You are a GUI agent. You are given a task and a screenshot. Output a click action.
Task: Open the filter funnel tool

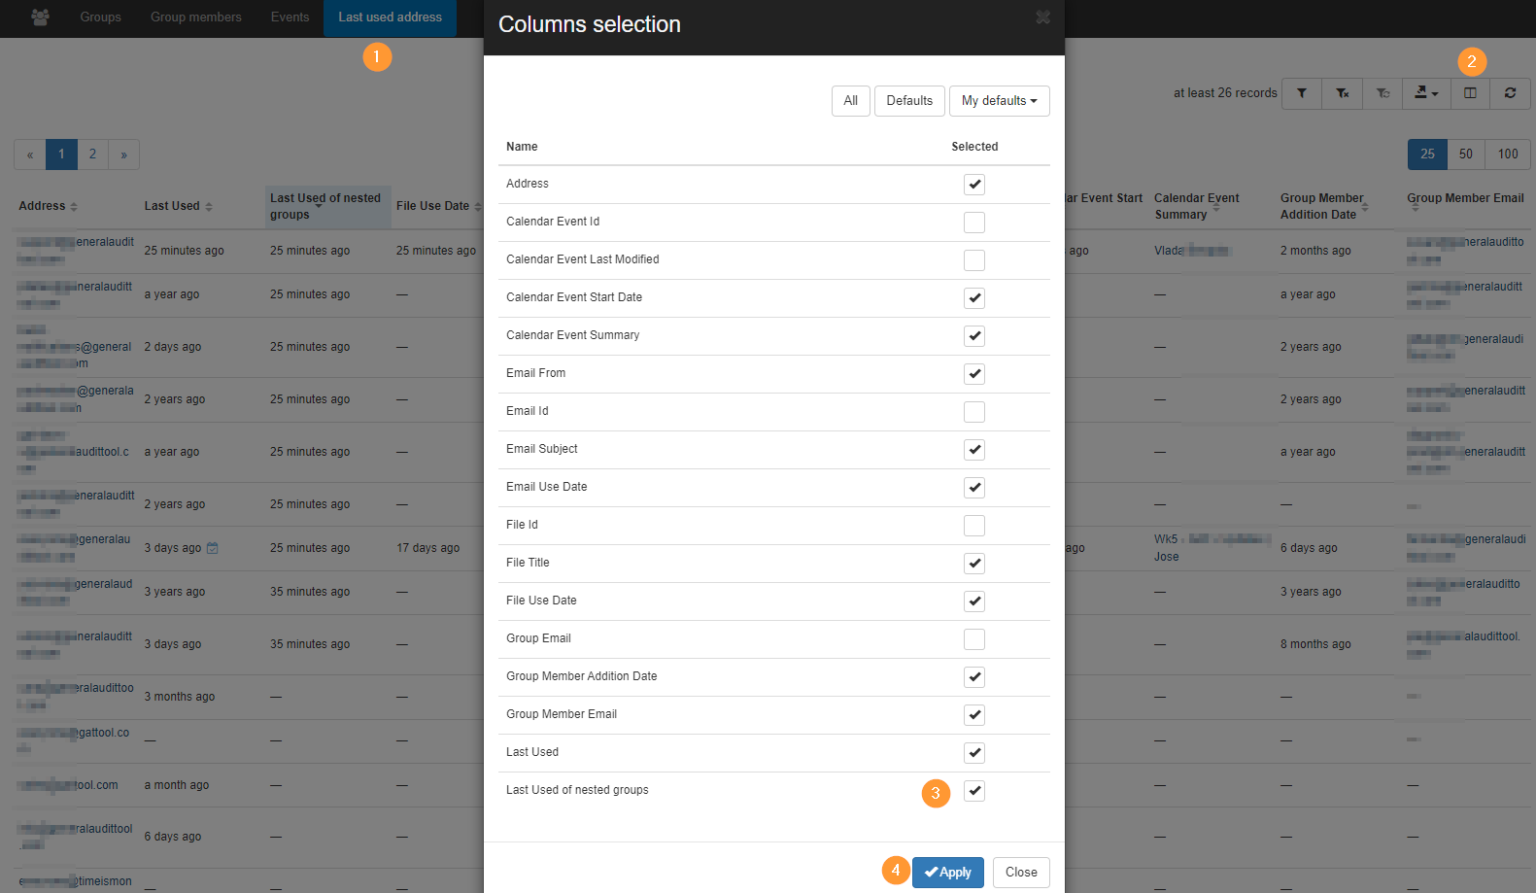click(x=1301, y=93)
